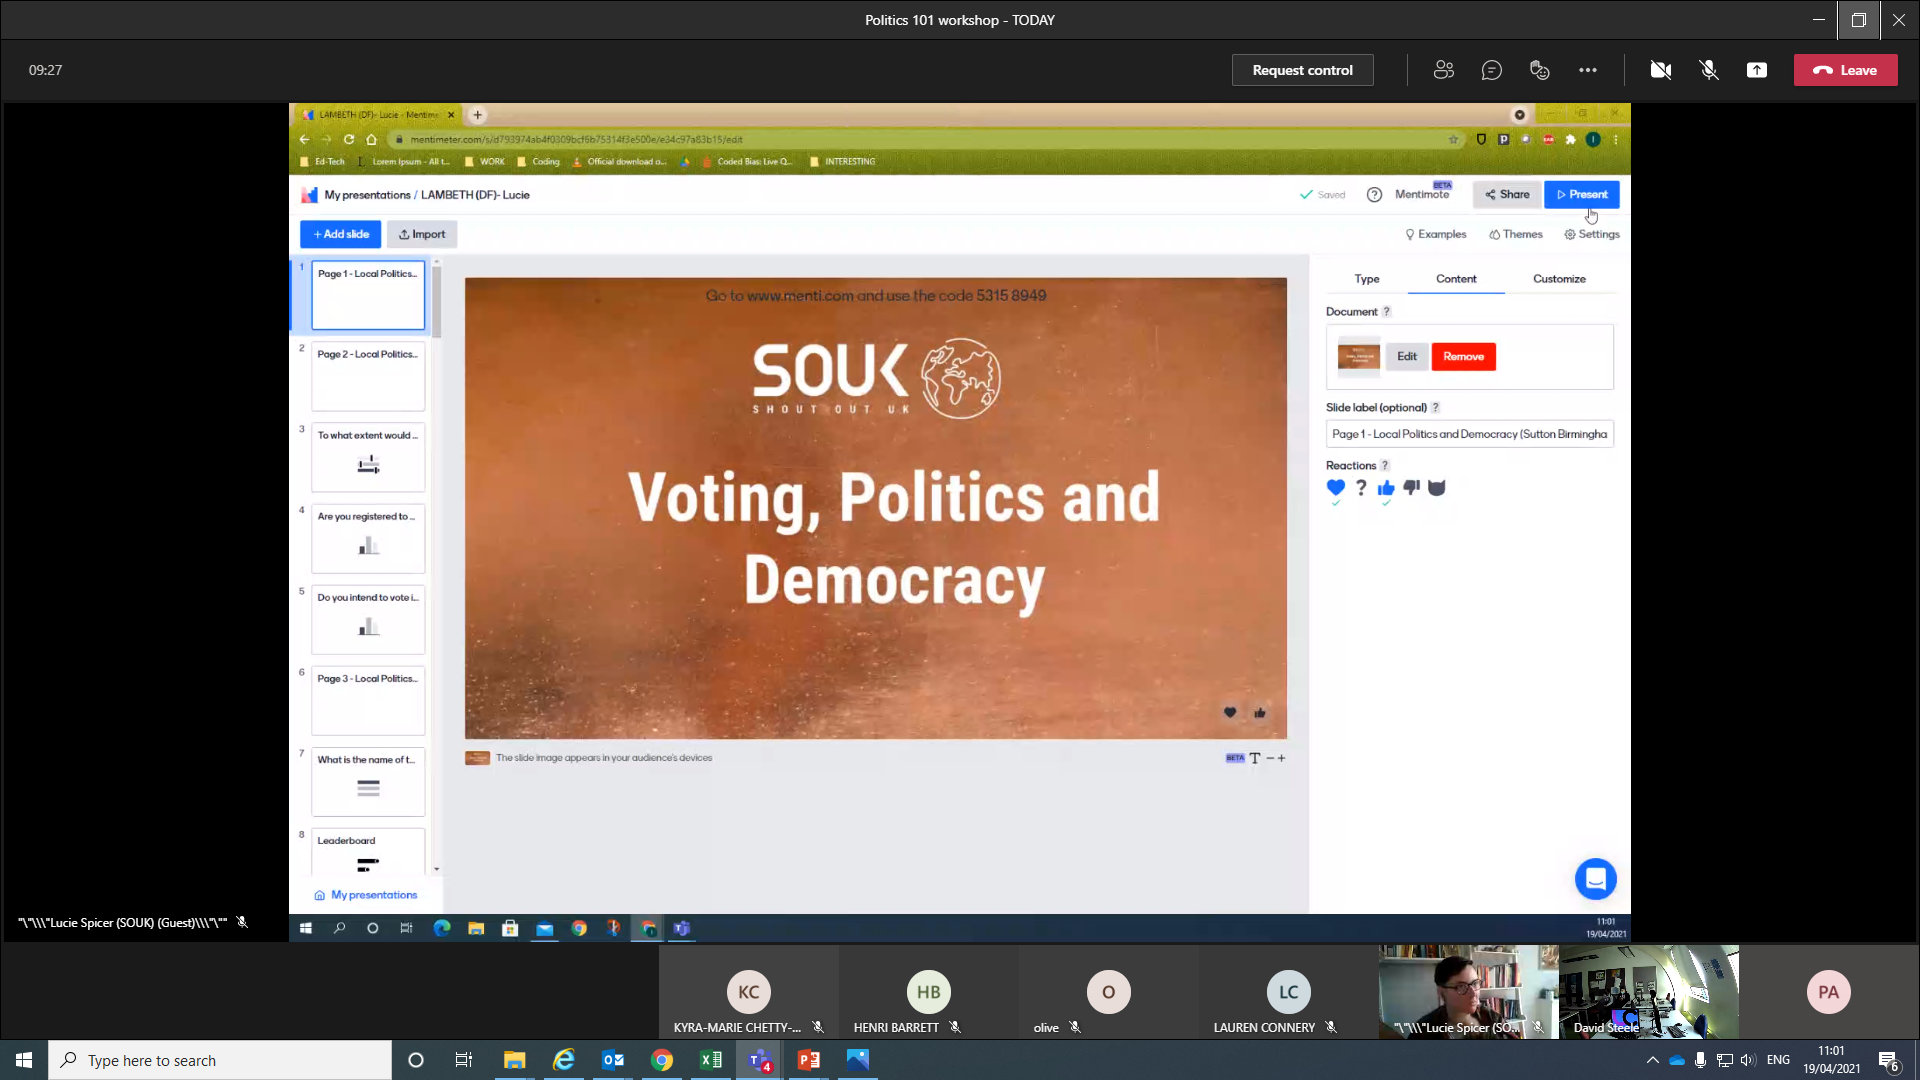Open PowerPoint from Windows taskbar
Viewport: 1920px width, 1080px height.
click(808, 1060)
